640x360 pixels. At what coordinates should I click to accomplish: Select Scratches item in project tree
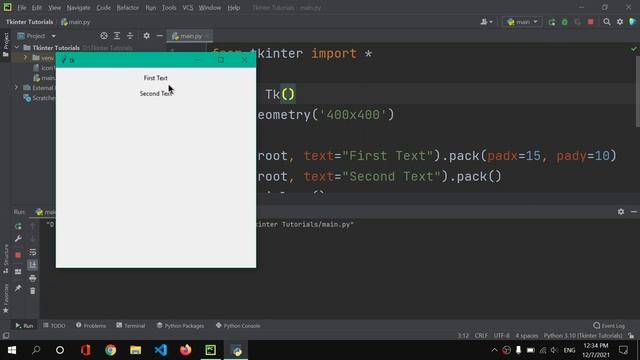(39, 98)
